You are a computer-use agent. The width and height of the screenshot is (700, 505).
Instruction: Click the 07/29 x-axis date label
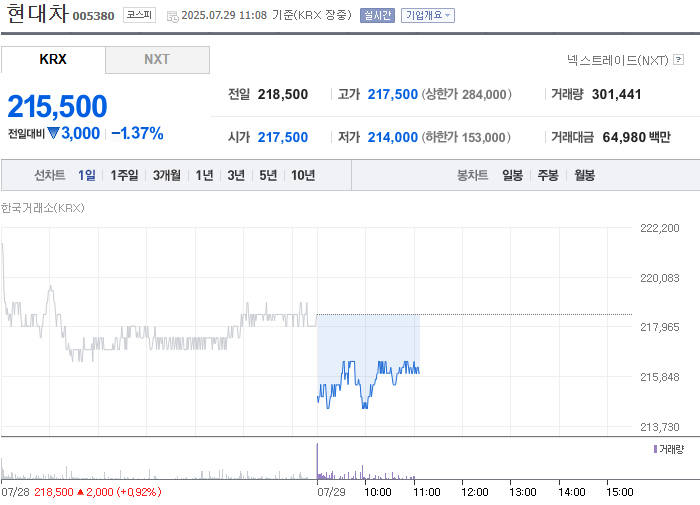[331, 492]
